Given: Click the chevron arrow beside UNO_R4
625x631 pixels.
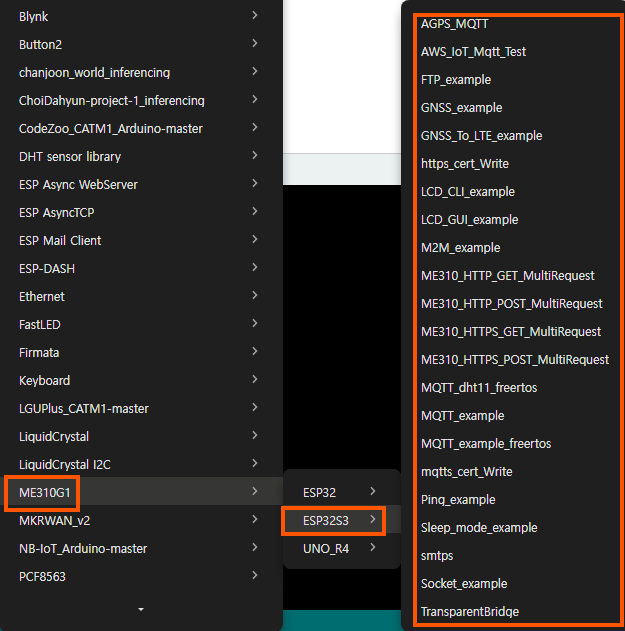Looking at the screenshot, I should point(373,547).
